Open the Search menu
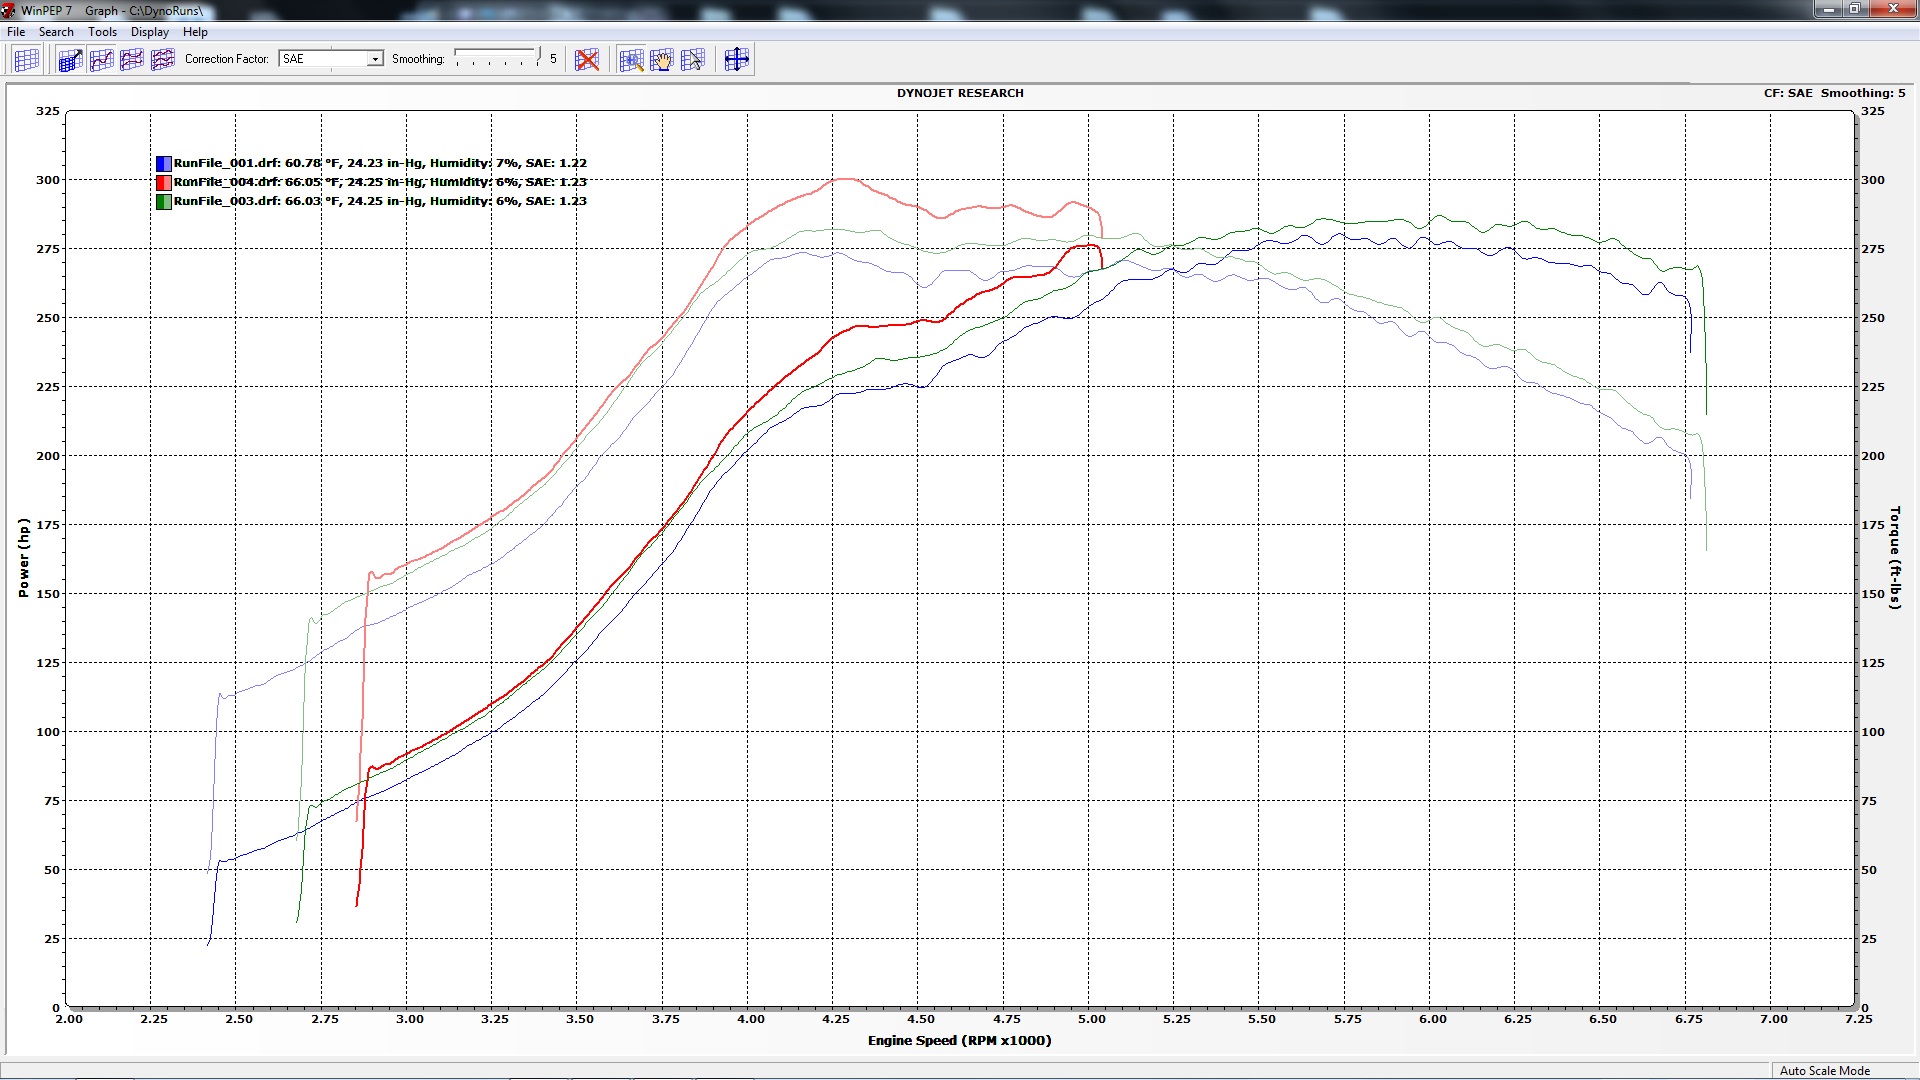The image size is (1920, 1080). point(56,32)
